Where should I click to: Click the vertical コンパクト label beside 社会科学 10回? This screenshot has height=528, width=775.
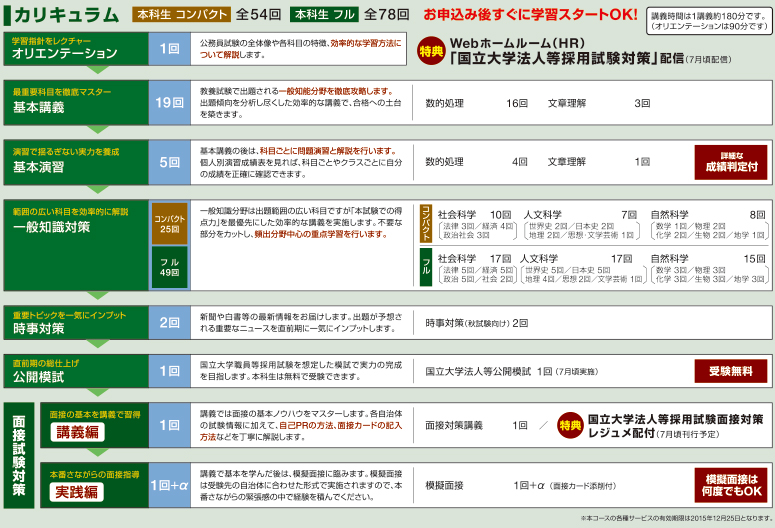click(426, 223)
